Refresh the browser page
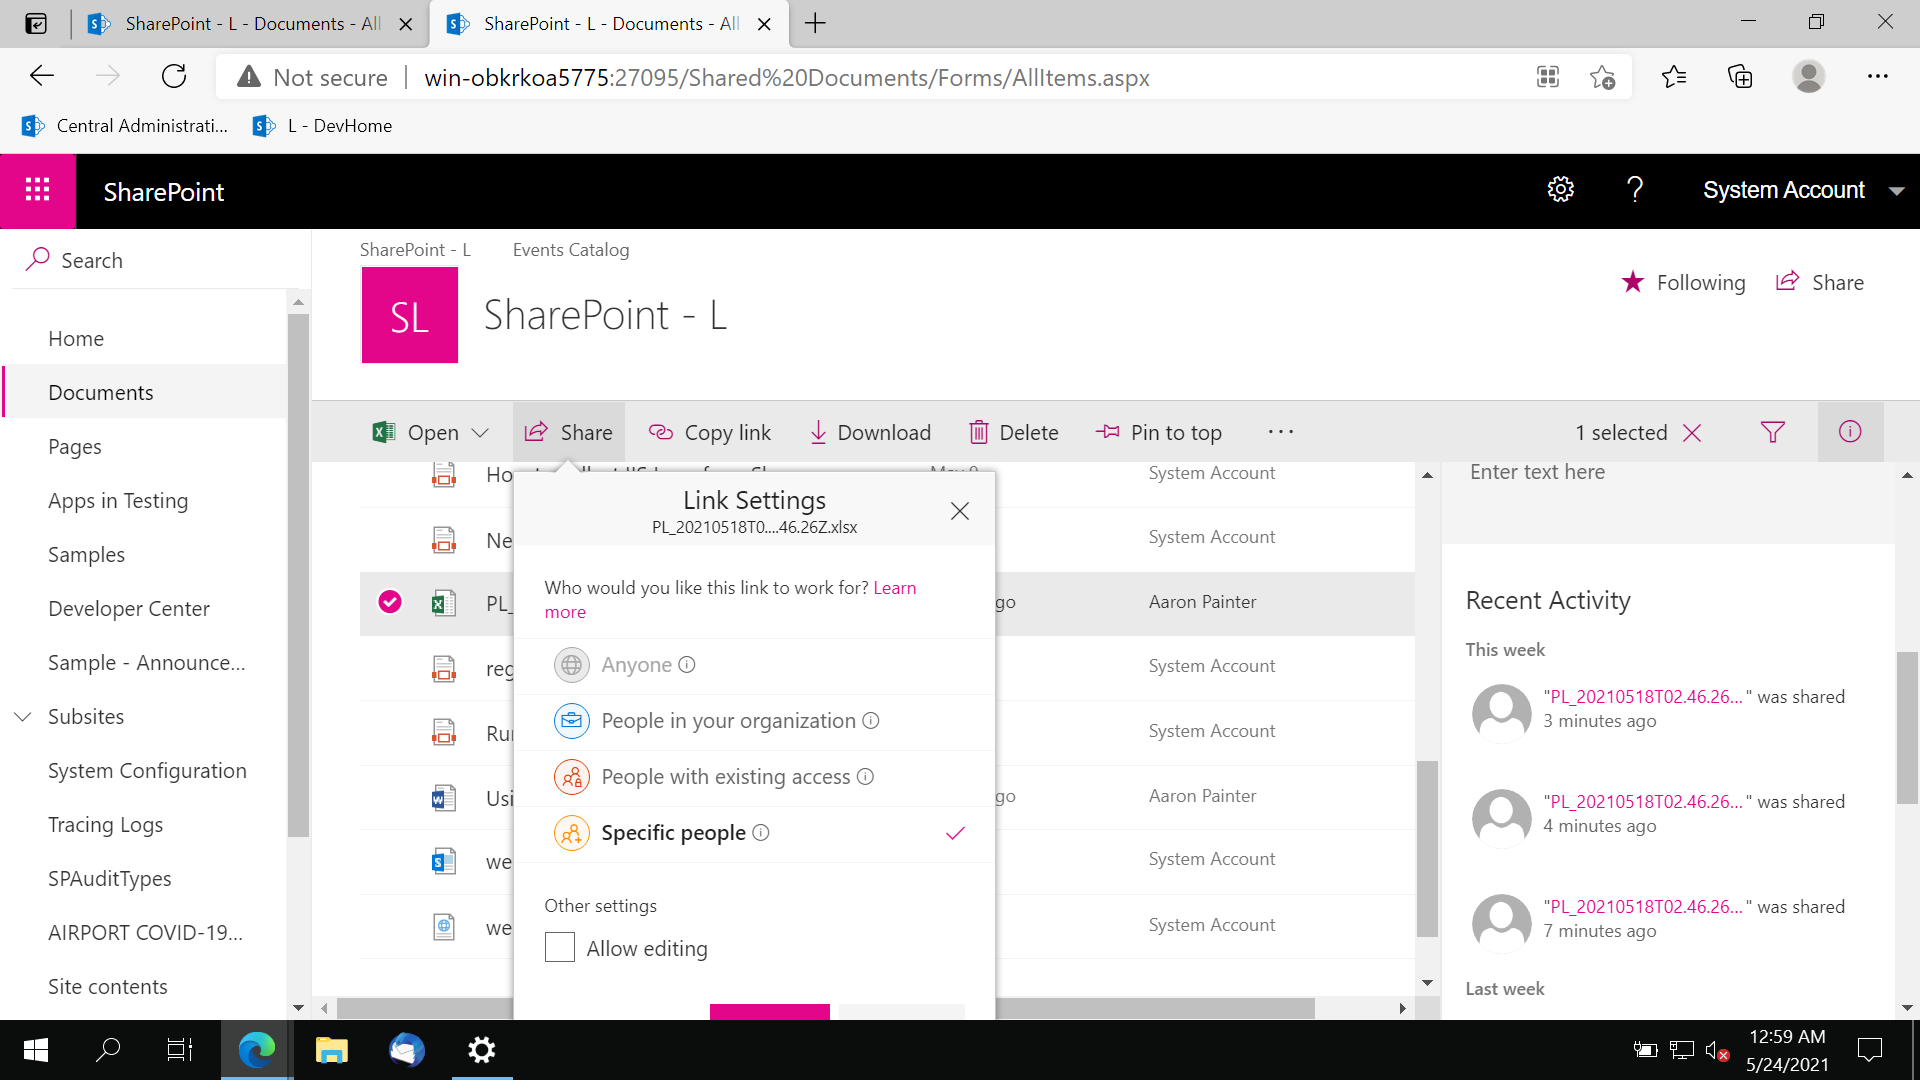 point(174,77)
